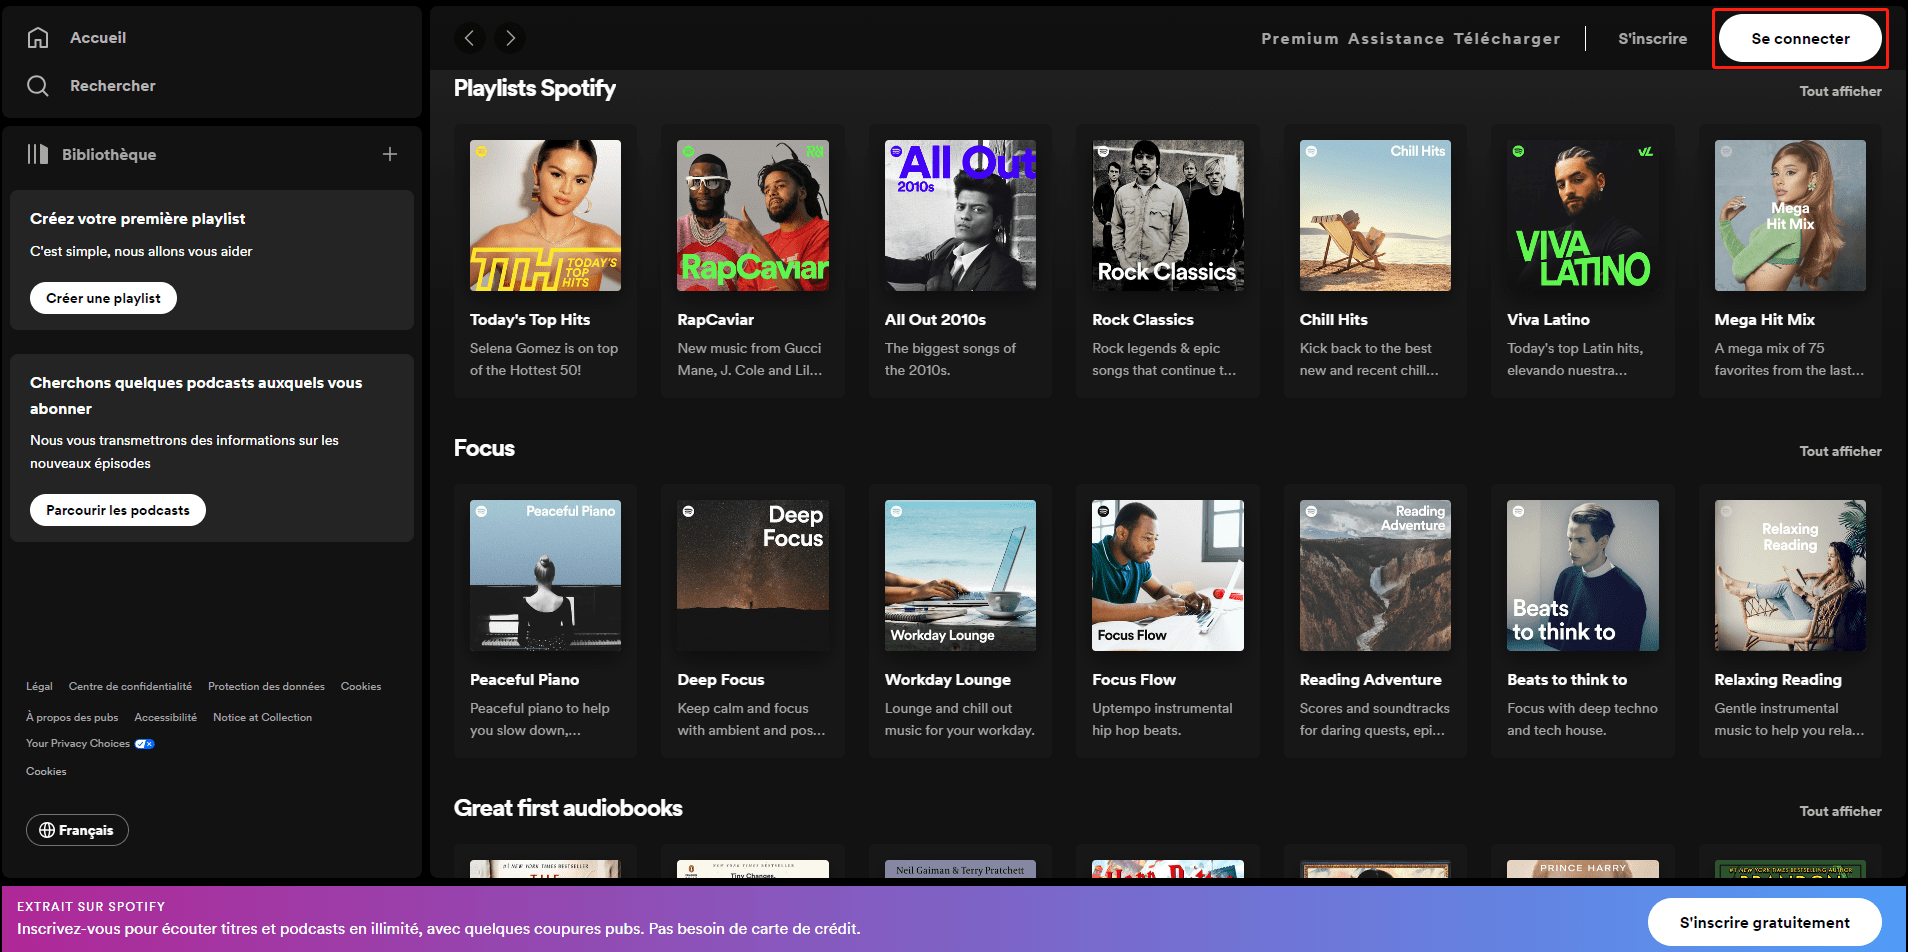Open the Mega Hit Mix cover
Viewport: 1908px width, 952px height.
click(x=1790, y=215)
